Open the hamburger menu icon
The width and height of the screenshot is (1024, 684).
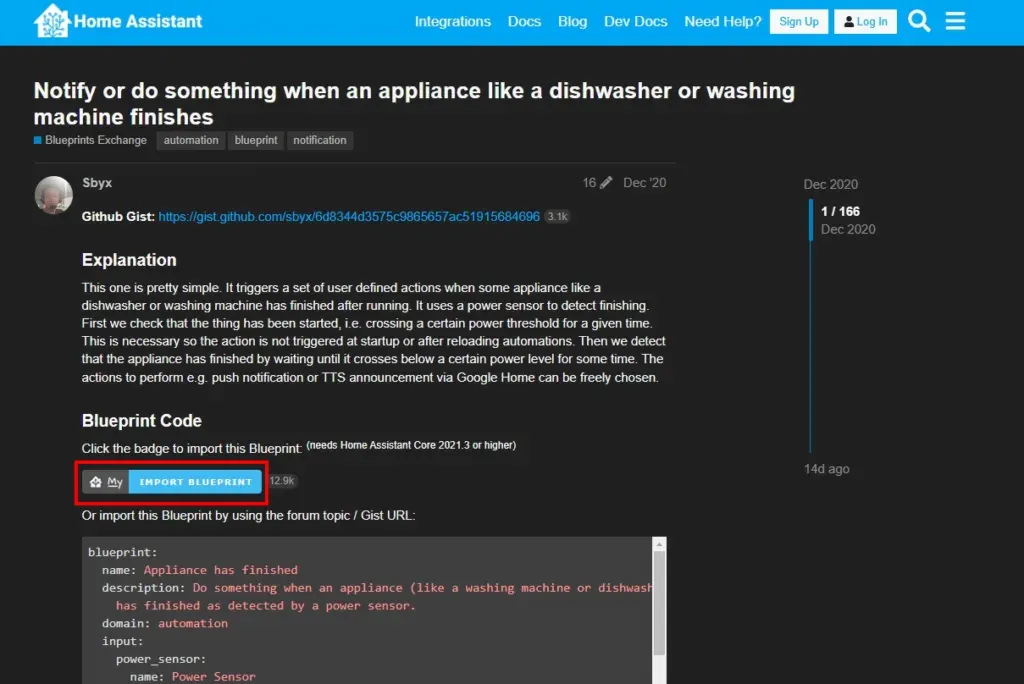coord(955,21)
